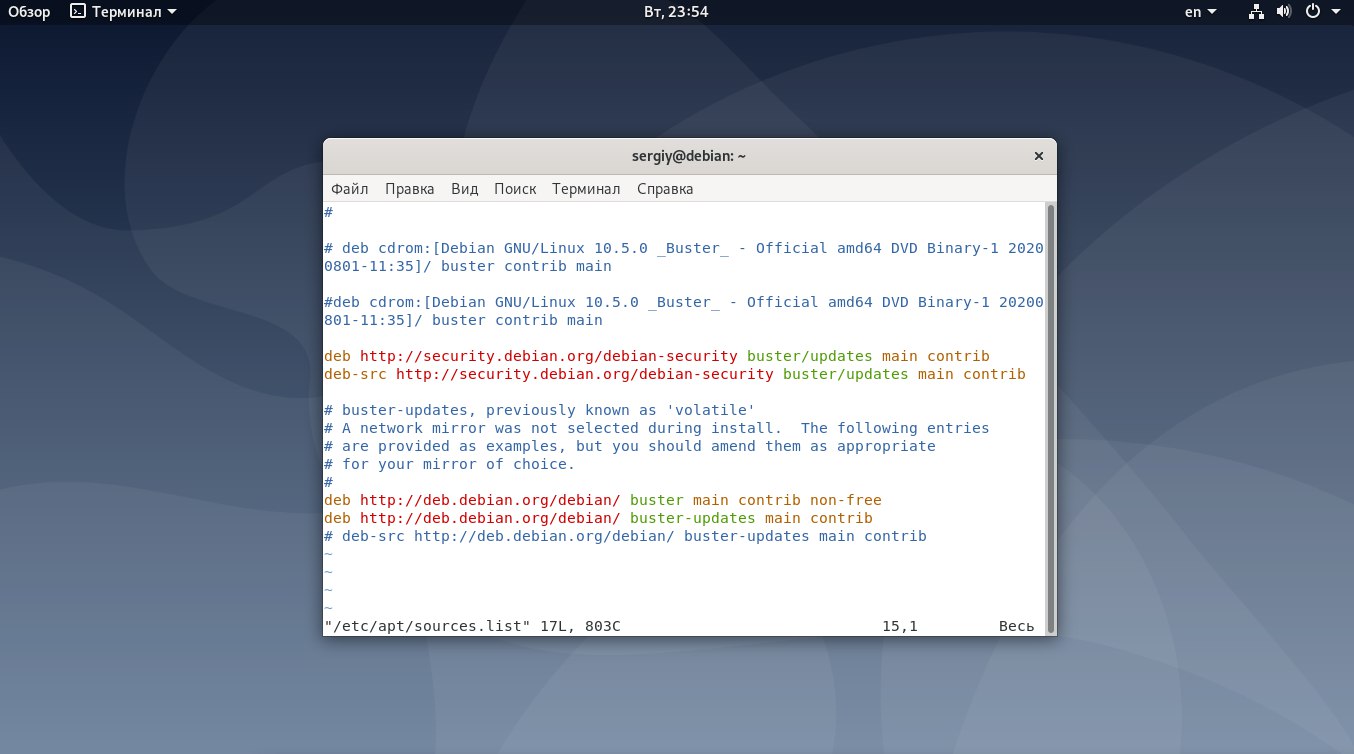Click comment 'buster-updates, previously known as volatile'
Viewport: 1354px width, 754px height.
539,410
